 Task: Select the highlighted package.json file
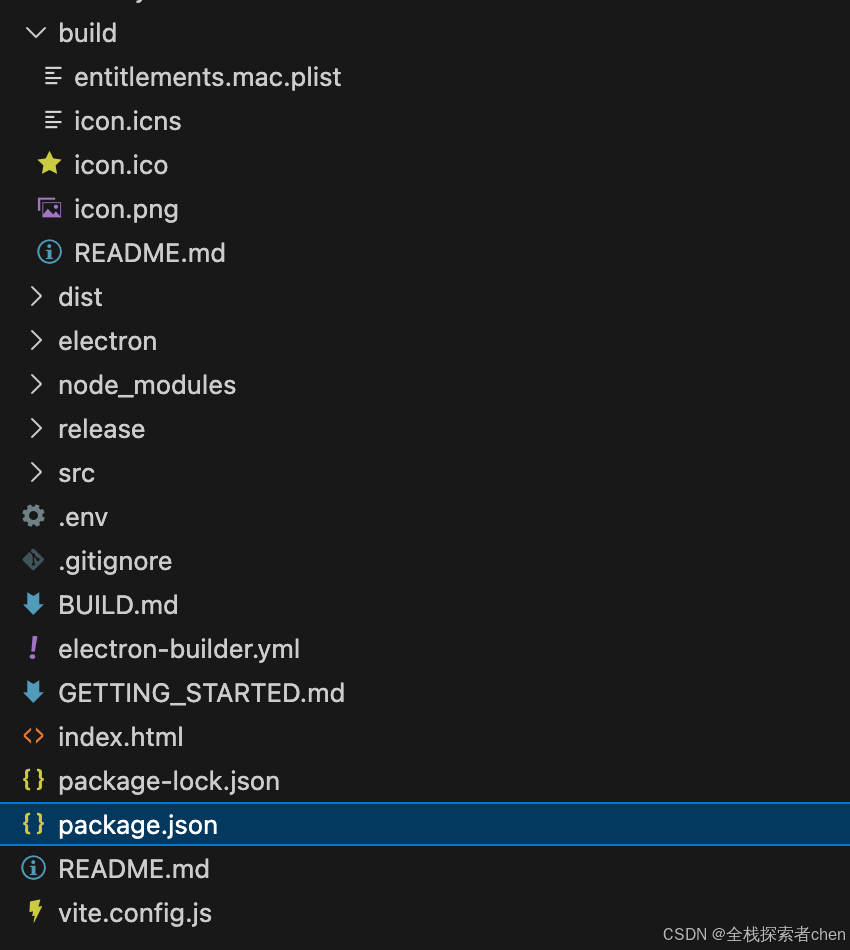pyautogui.click(x=137, y=824)
